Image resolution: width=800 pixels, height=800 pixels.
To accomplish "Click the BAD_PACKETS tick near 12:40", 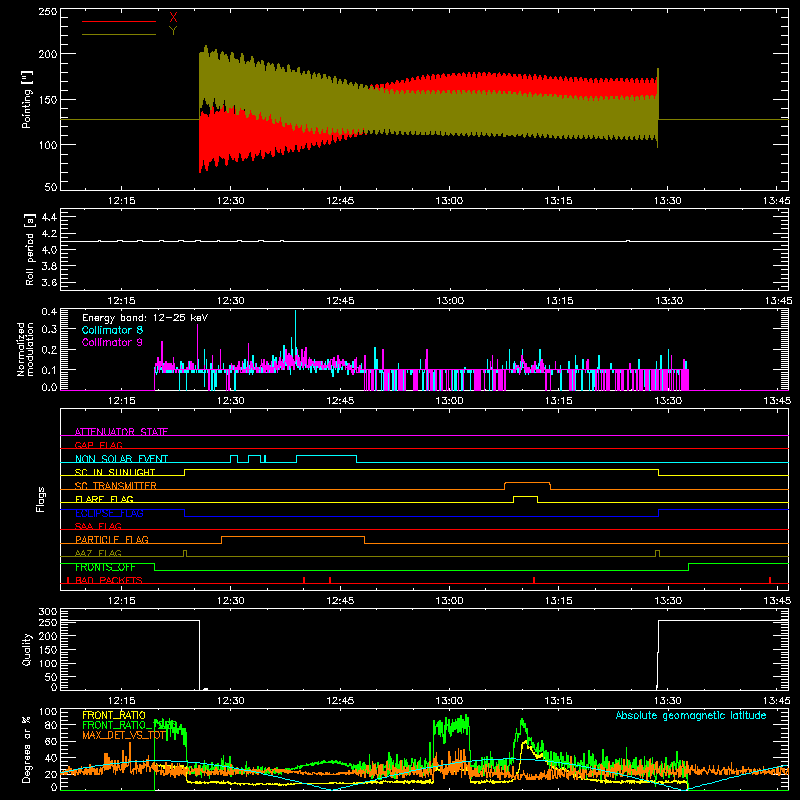I will pos(304,580).
